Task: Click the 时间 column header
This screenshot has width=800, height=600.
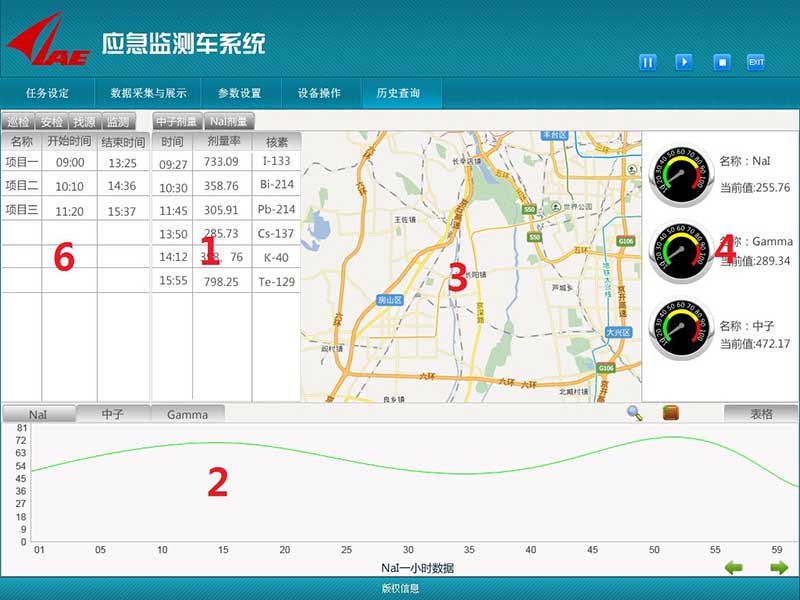Action: pos(172,141)
